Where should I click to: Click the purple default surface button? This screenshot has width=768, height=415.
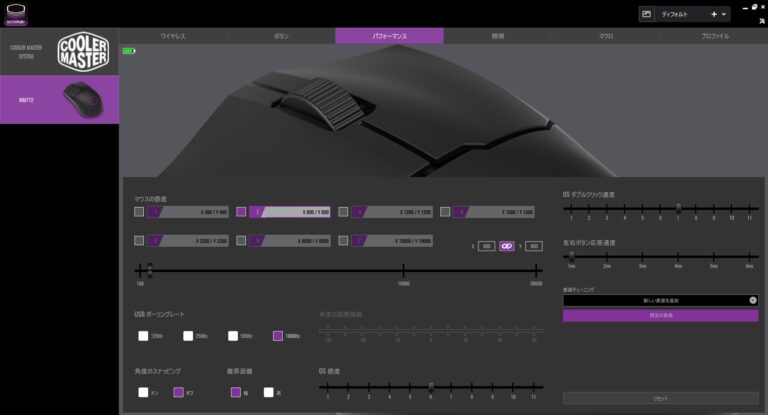click(660, 315)
